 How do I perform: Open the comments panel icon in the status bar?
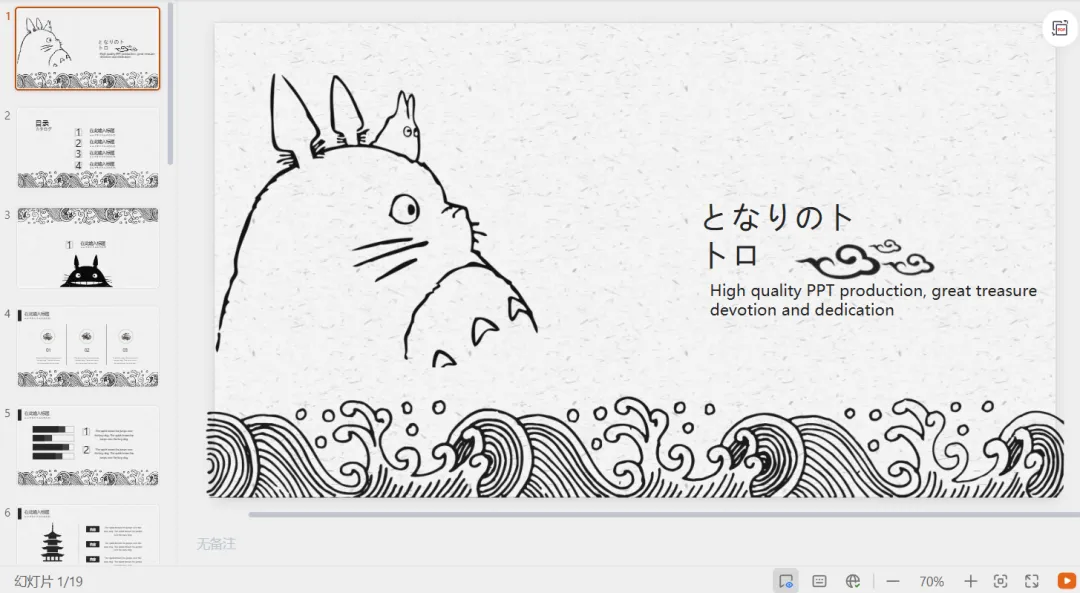(x=819, y=581)
